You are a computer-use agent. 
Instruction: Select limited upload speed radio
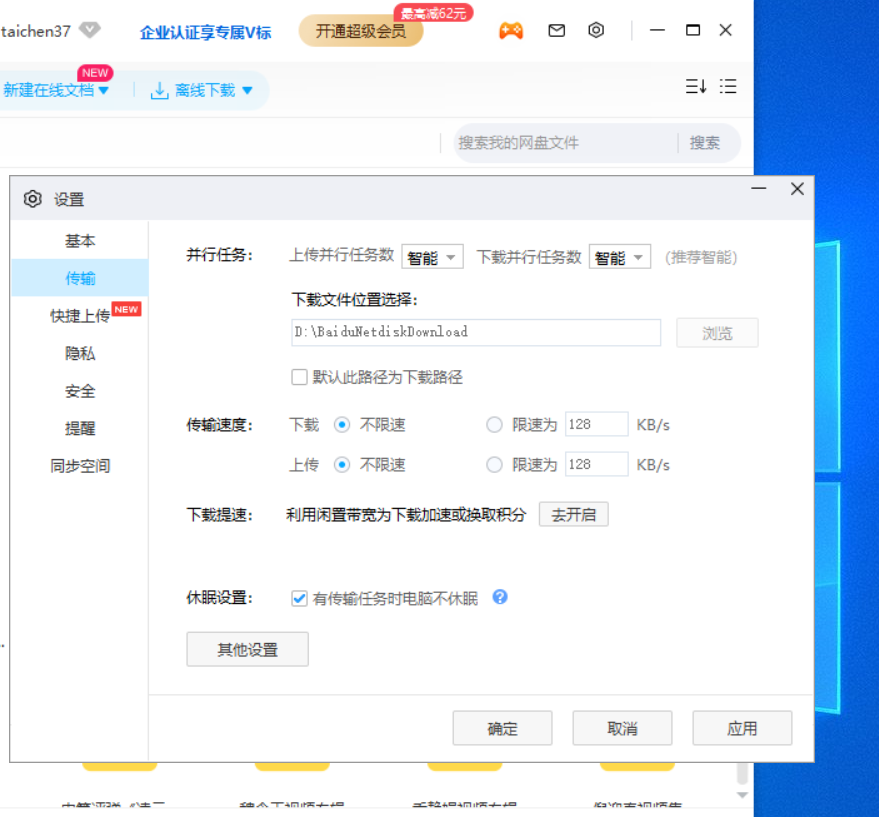click(x=494, y=464)
